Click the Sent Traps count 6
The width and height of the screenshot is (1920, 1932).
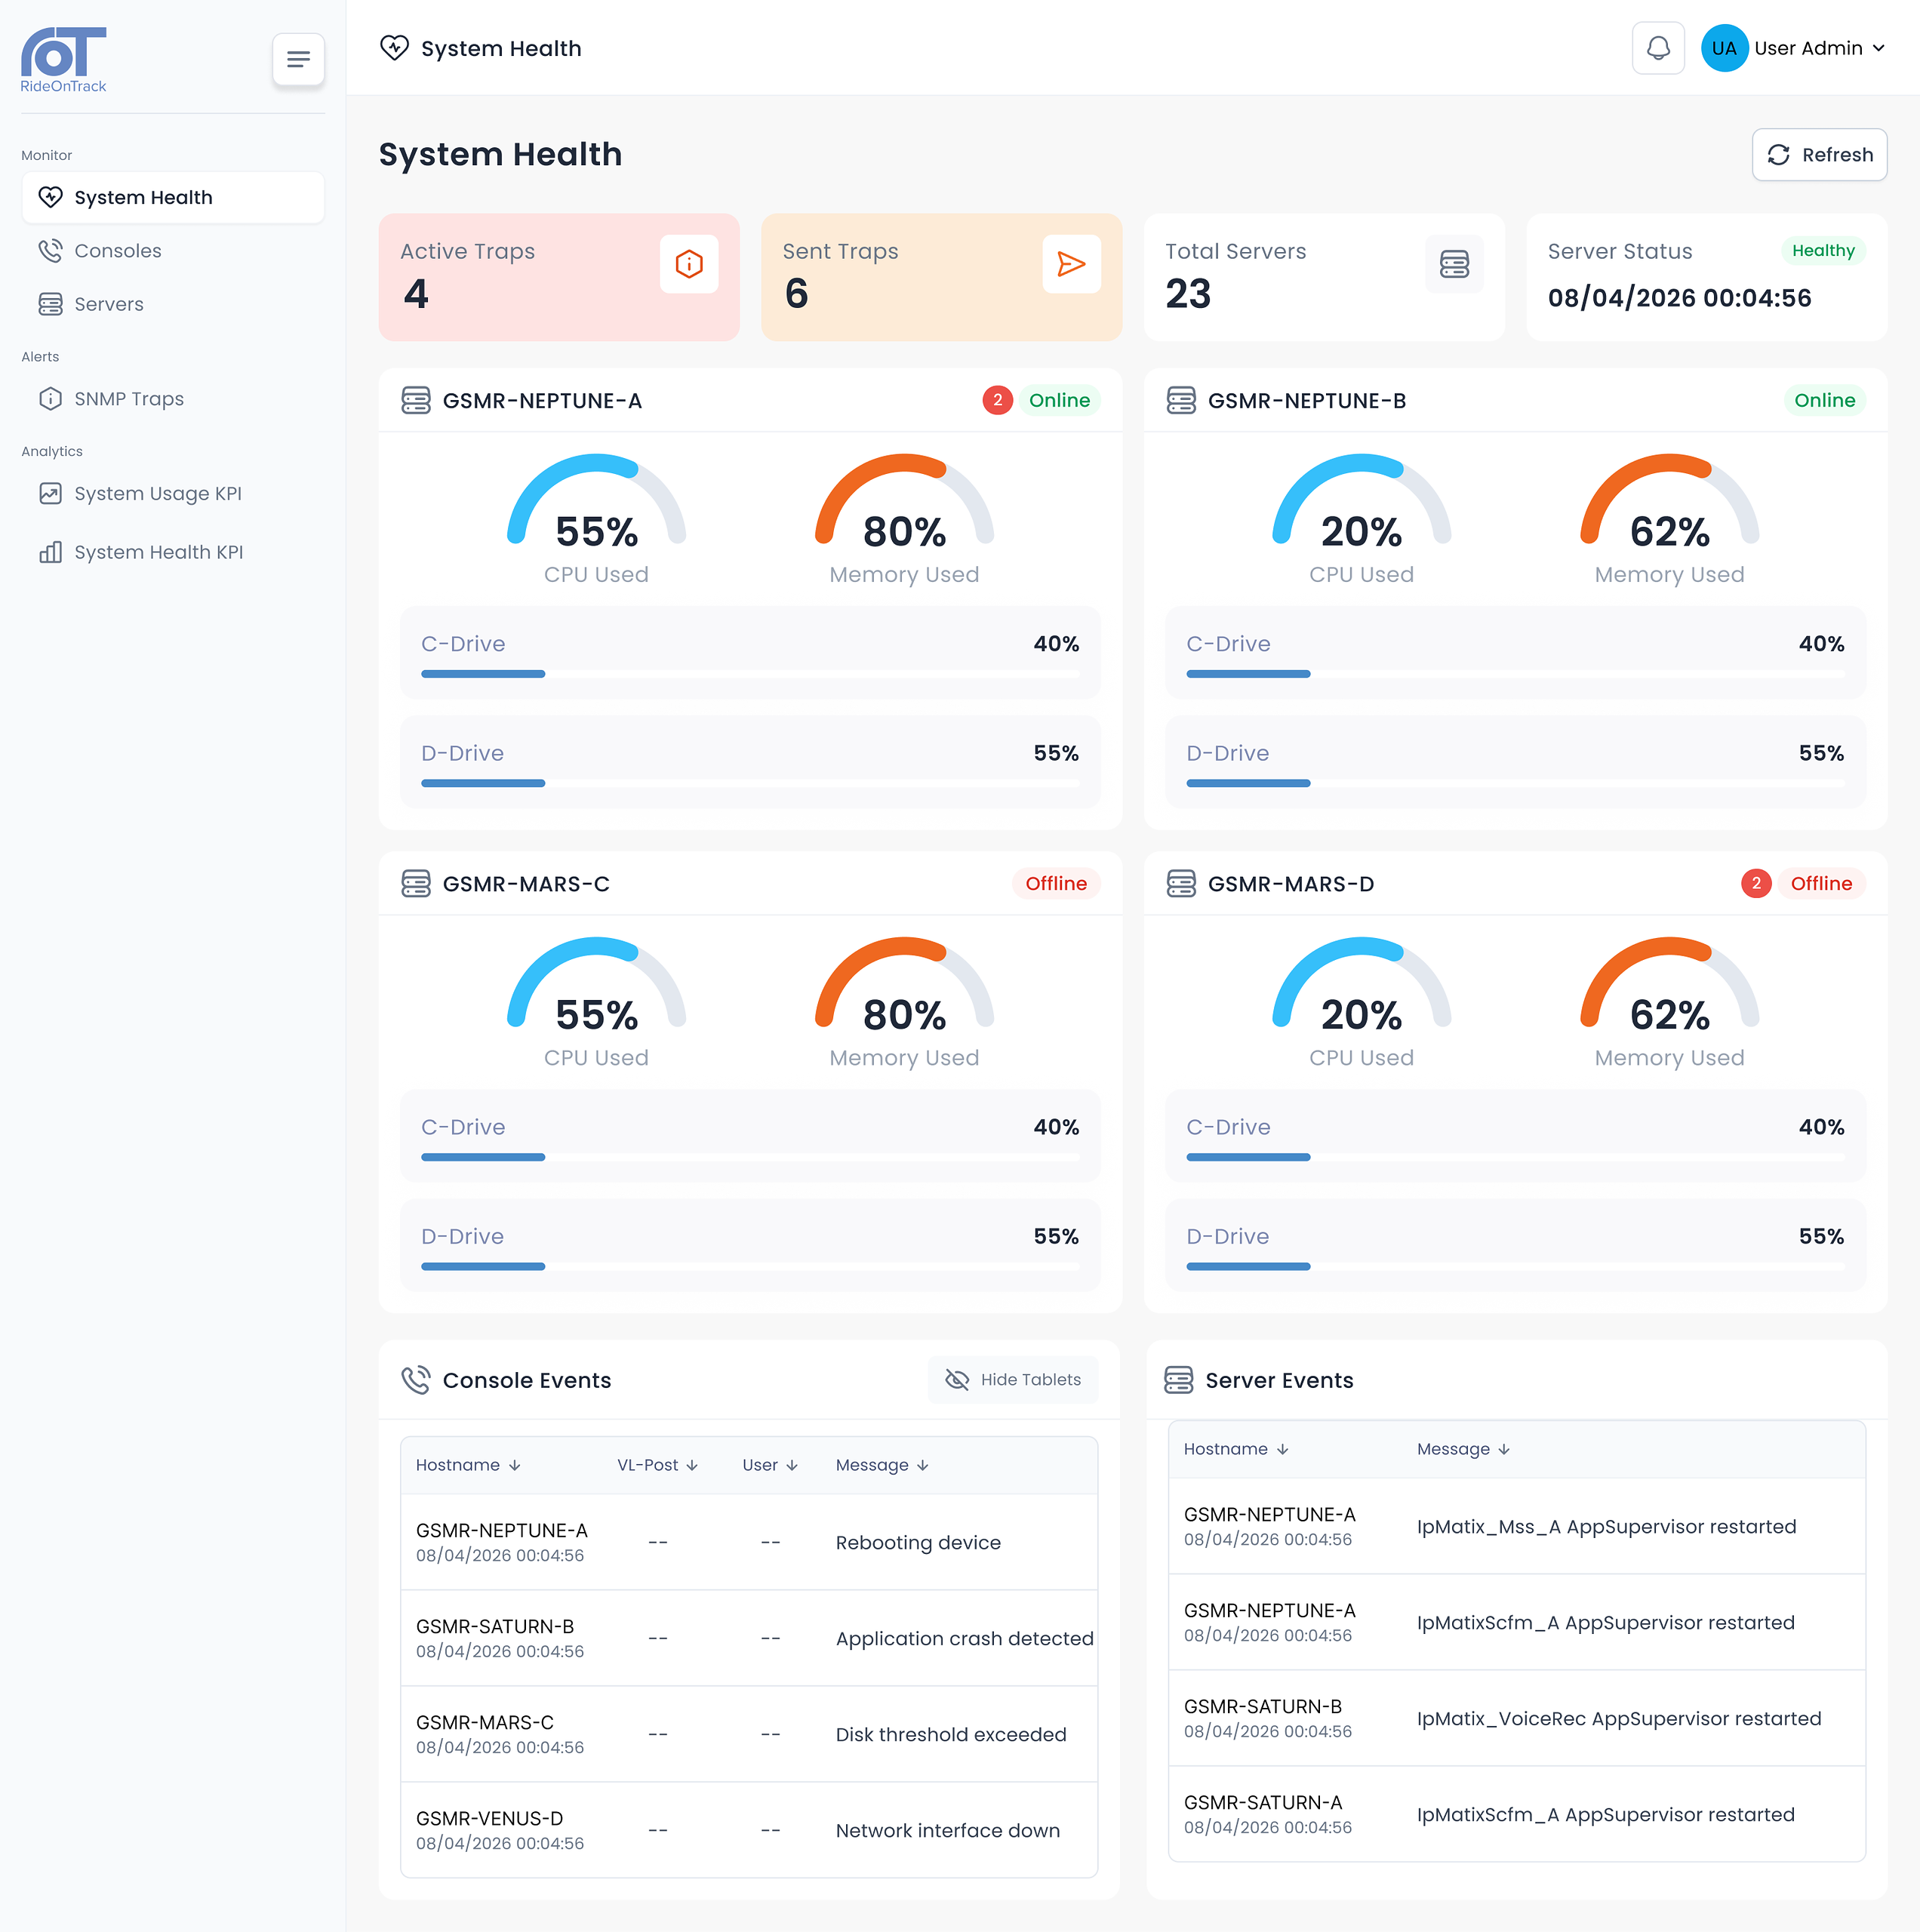[797, 294]
